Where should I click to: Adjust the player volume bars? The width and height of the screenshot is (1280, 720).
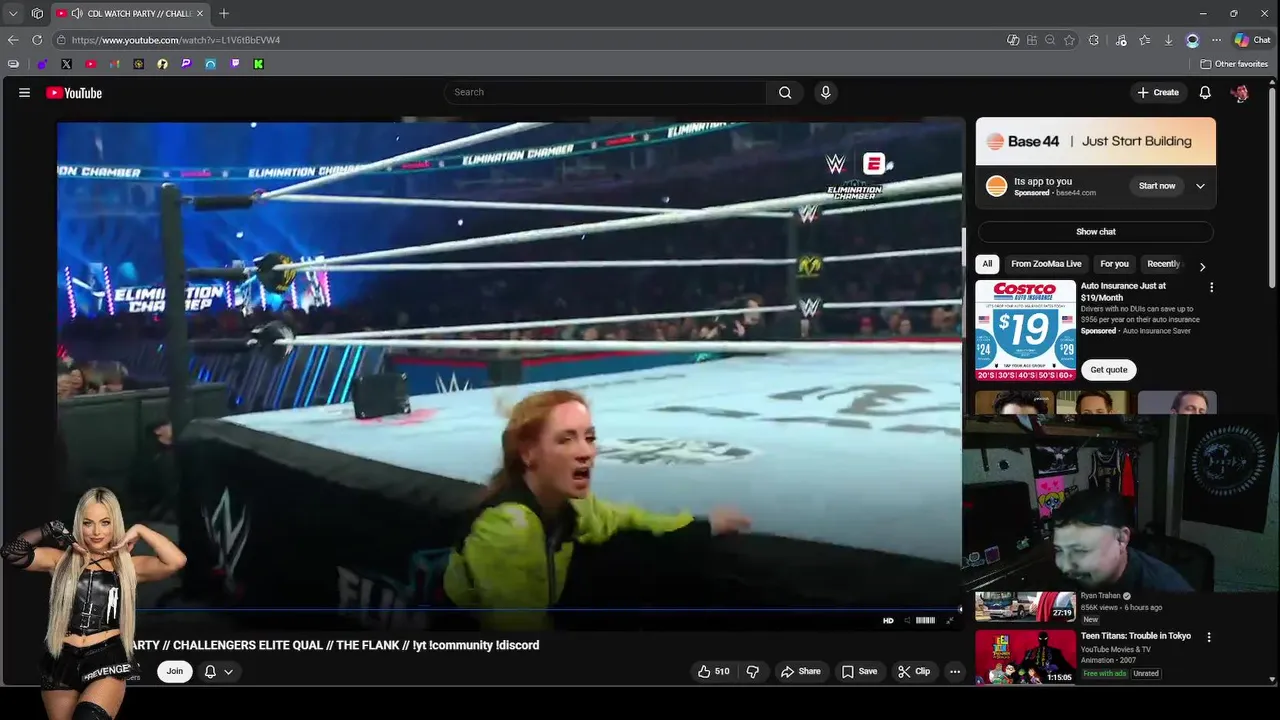click(925, 621)
